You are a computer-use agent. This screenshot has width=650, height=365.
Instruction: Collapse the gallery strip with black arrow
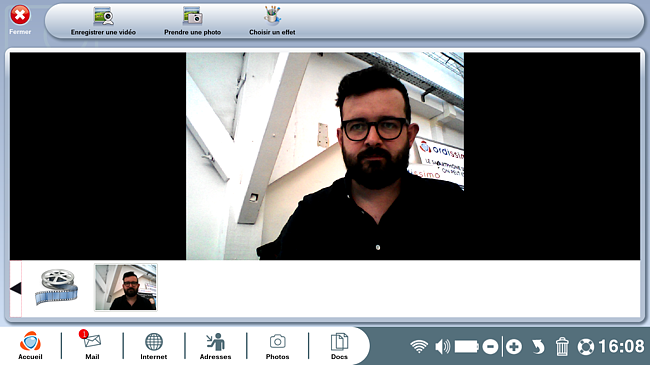tap(15, 288)
